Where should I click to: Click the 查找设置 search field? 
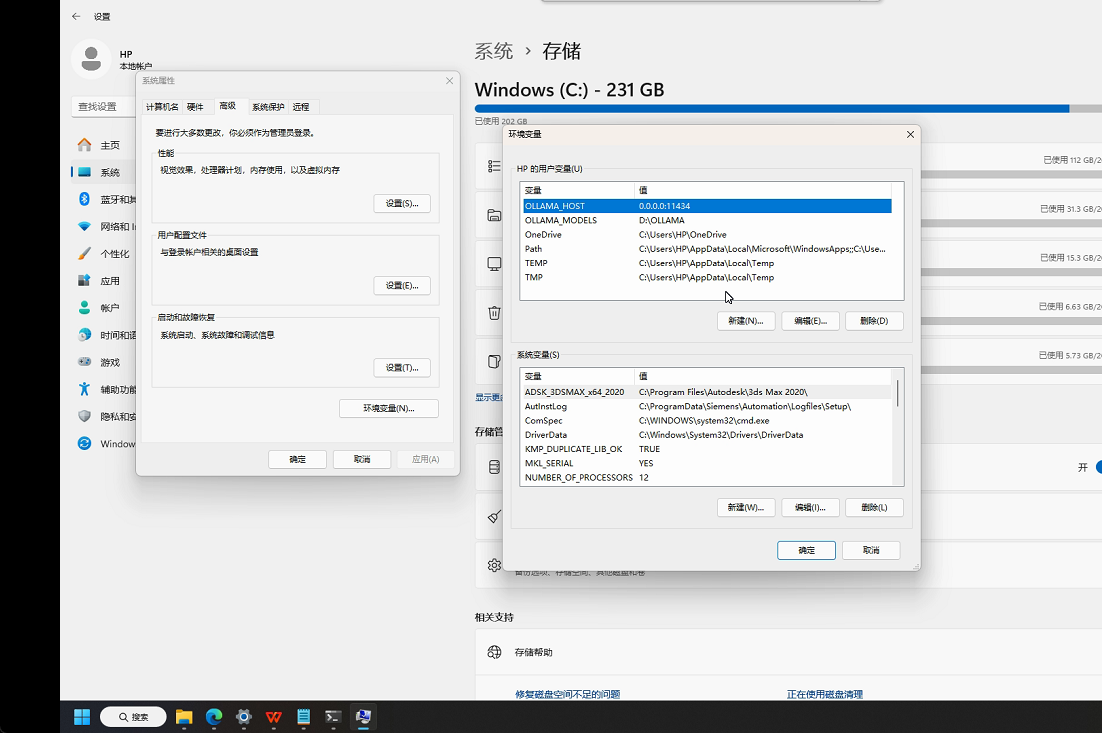pyautogui.click(x=103, y=107)
